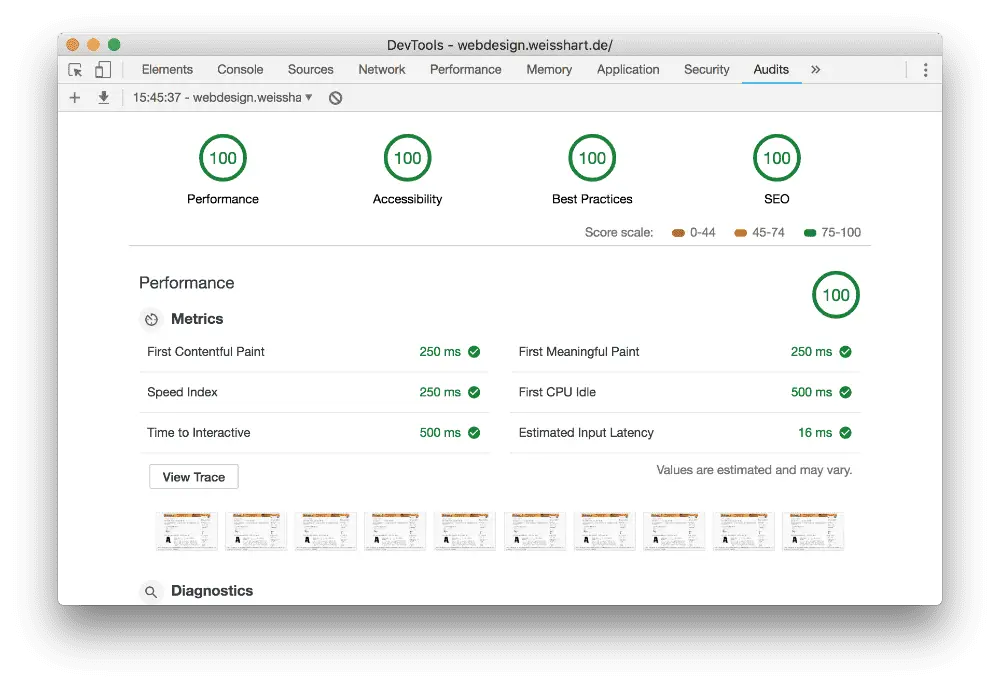Toggle the device toolbar icon
The width and height of the screenshot is (1000, 688).
pyautogui.click(x=103, y=70)
